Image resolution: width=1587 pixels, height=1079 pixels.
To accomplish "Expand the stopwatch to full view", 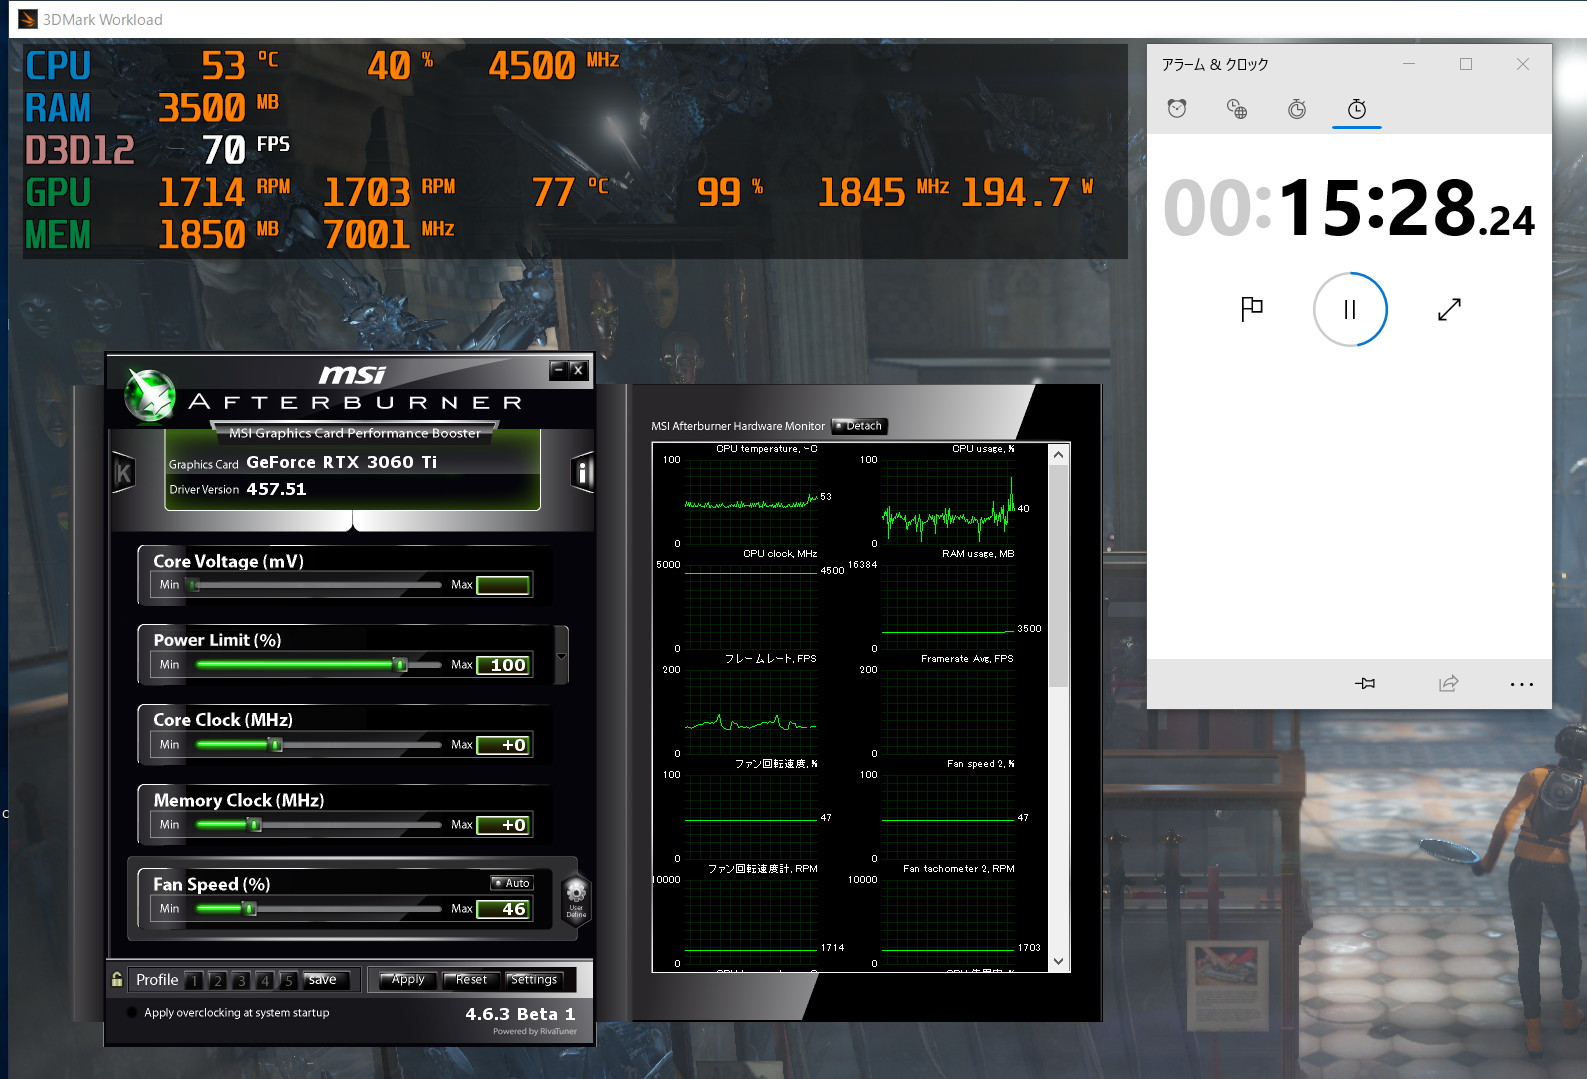I will pyautogui.click(x=1449, y=309).
